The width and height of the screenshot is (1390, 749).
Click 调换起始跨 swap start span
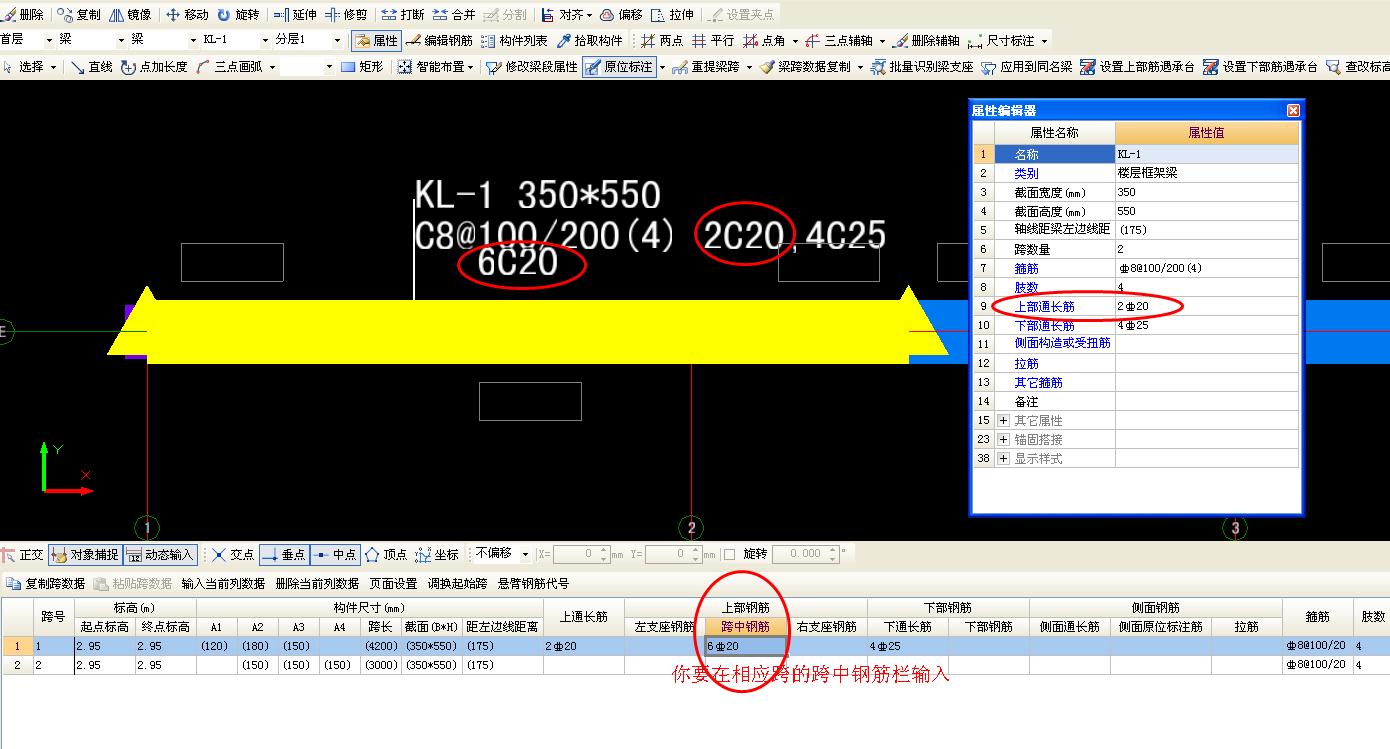[458, 584]
